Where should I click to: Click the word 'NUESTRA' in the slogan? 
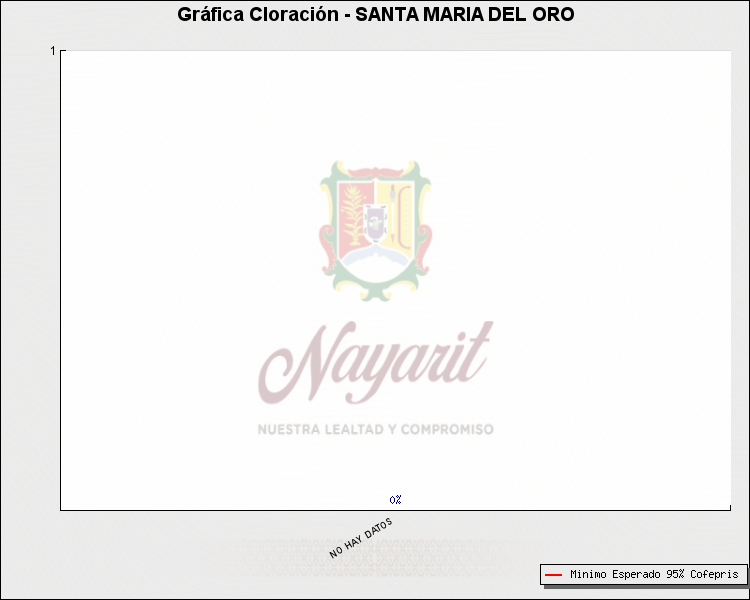point(288,429)
